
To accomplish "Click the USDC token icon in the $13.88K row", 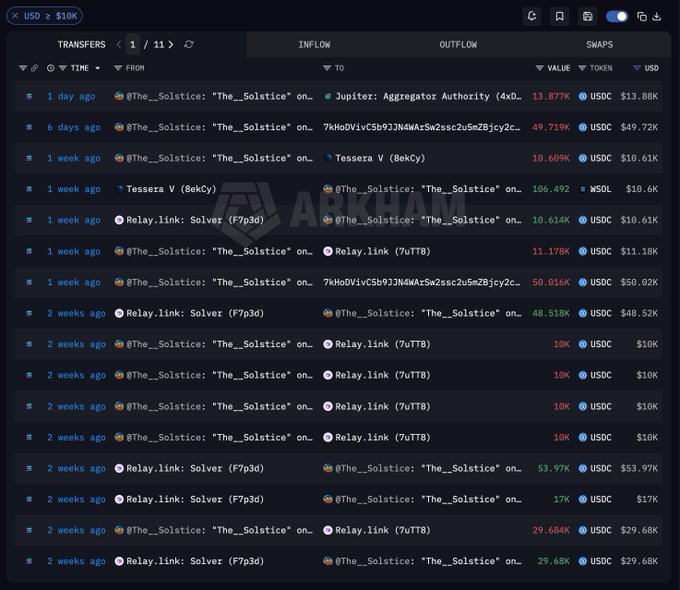I will click(583, 96).
